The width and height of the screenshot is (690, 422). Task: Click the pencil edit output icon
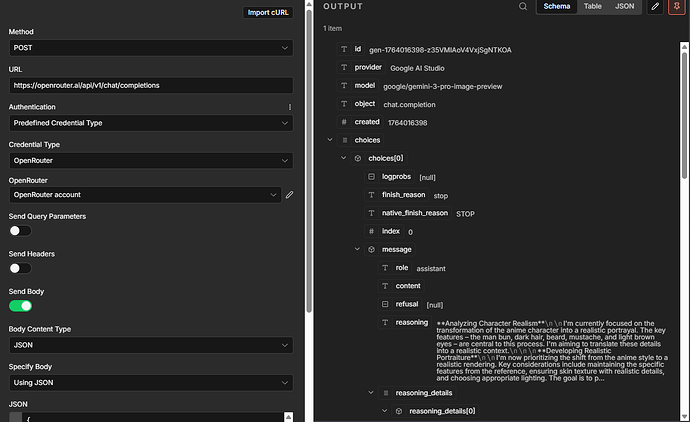click(655, 7)
